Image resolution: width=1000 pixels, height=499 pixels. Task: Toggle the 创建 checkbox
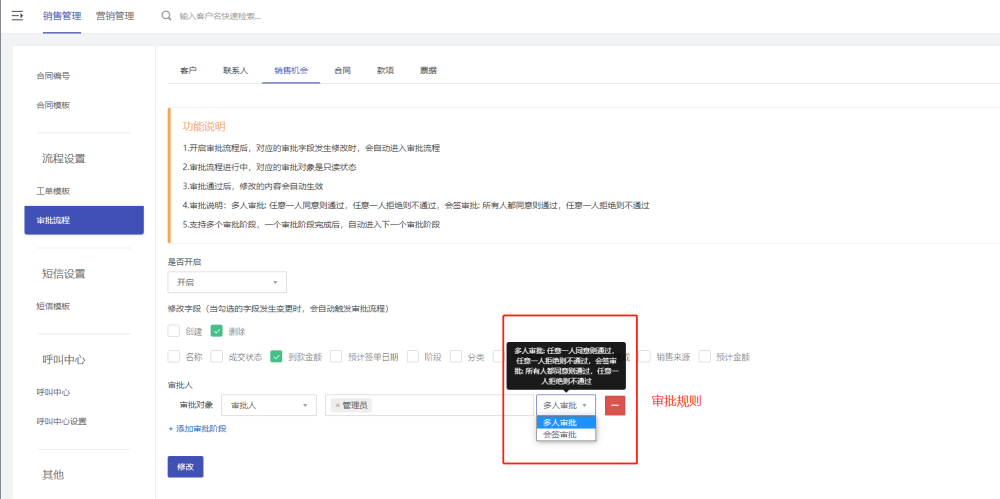[x=174, y=331]
